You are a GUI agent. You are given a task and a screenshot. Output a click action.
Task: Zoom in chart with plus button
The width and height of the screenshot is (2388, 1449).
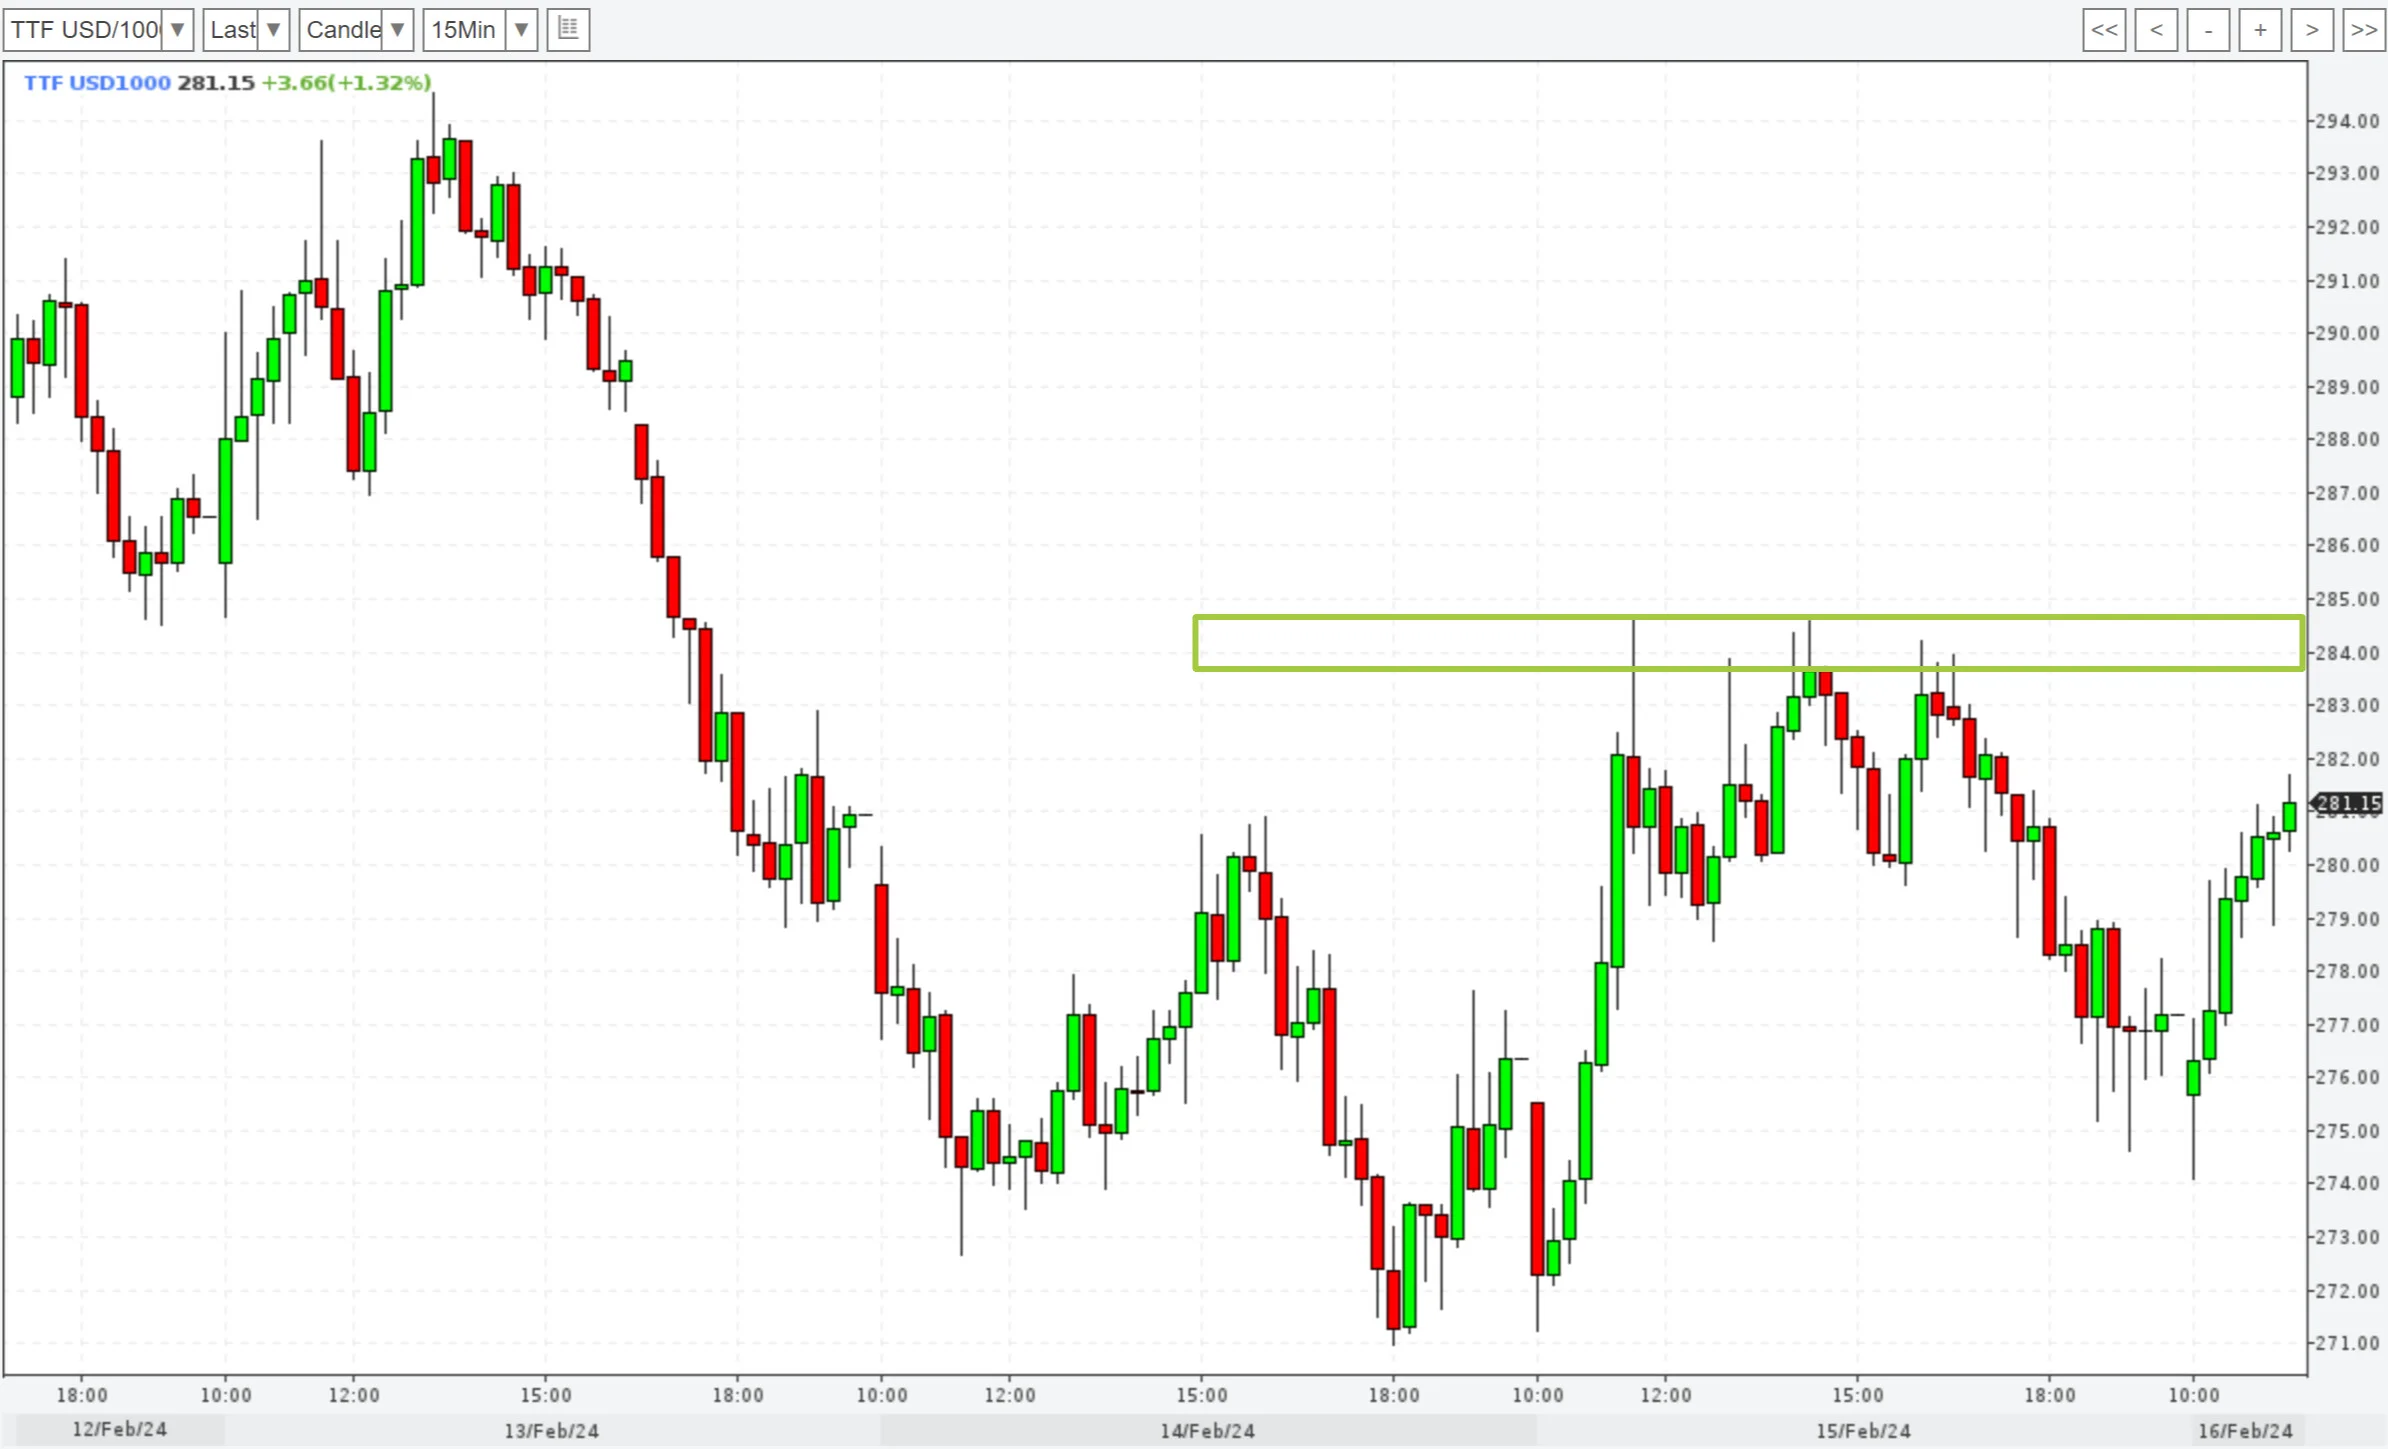click(2260, 29)
